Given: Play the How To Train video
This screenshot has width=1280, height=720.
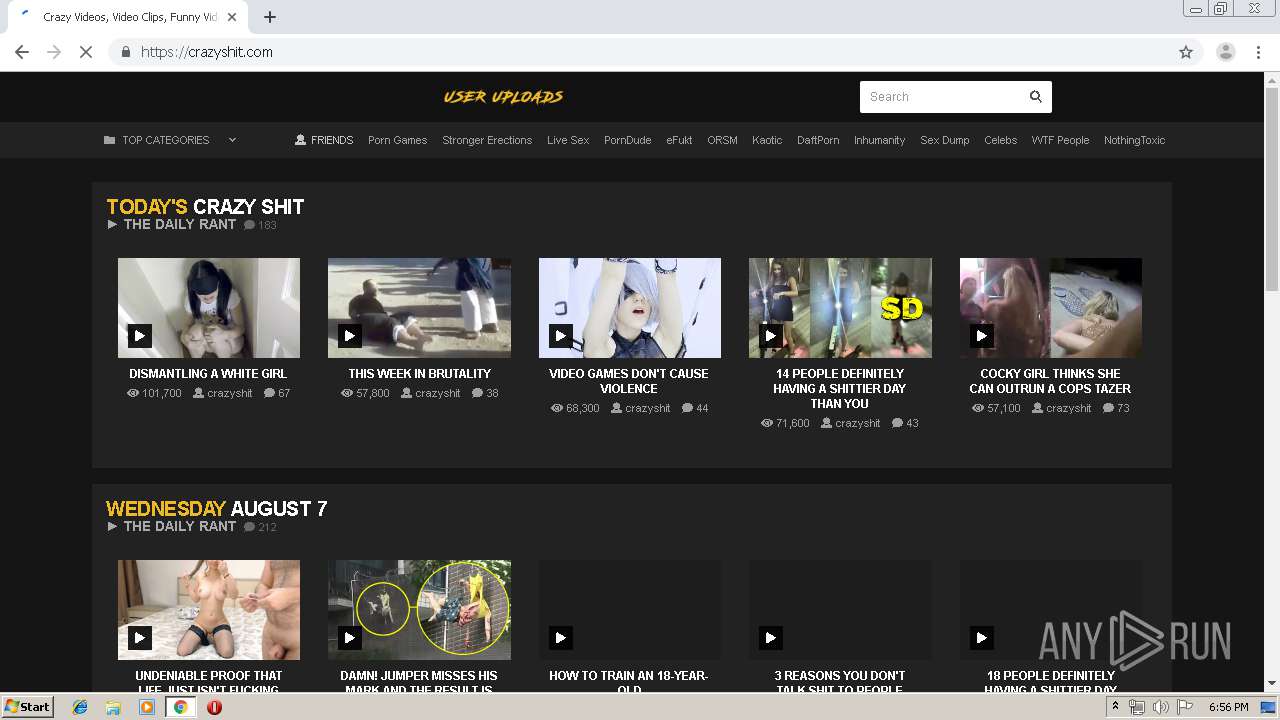Looking at the screenshot, I should [x=560, y=638].
